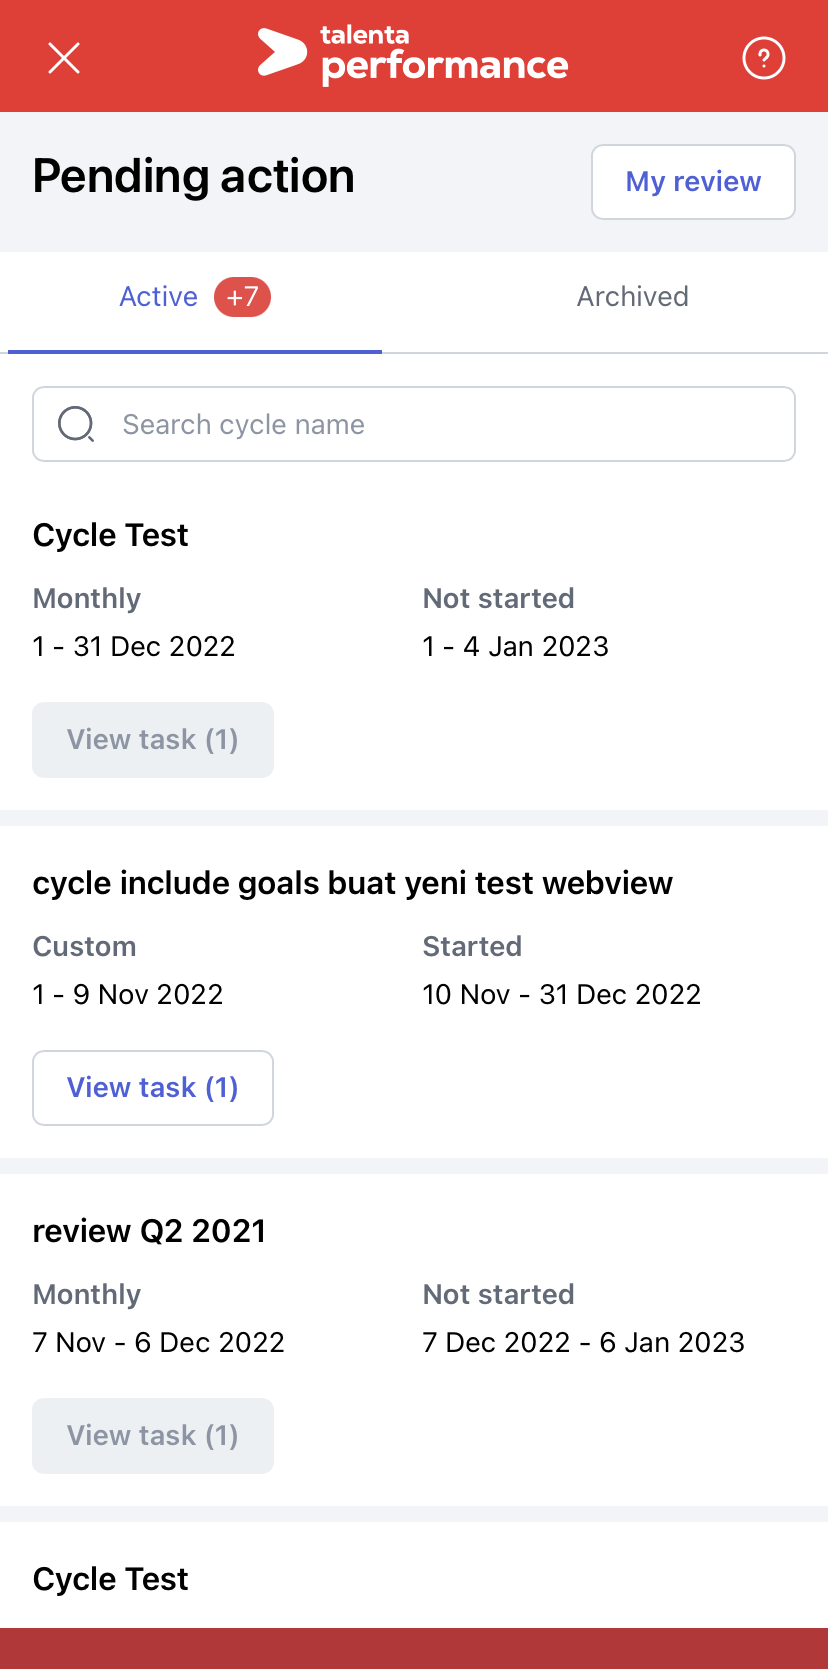Select the Started status of goals cycle
This screenshot has height=1669, width=828.
point(472,946)
